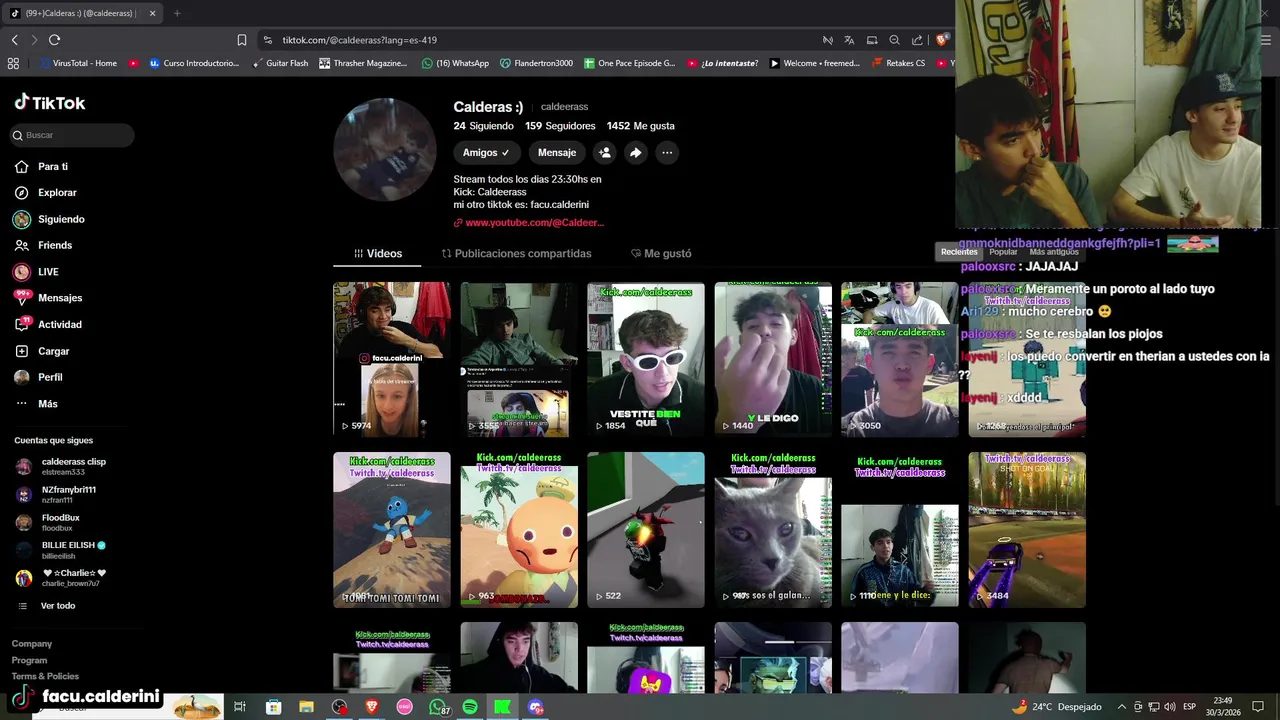Open File Explorer from taskbar

[x=306, y=707]
